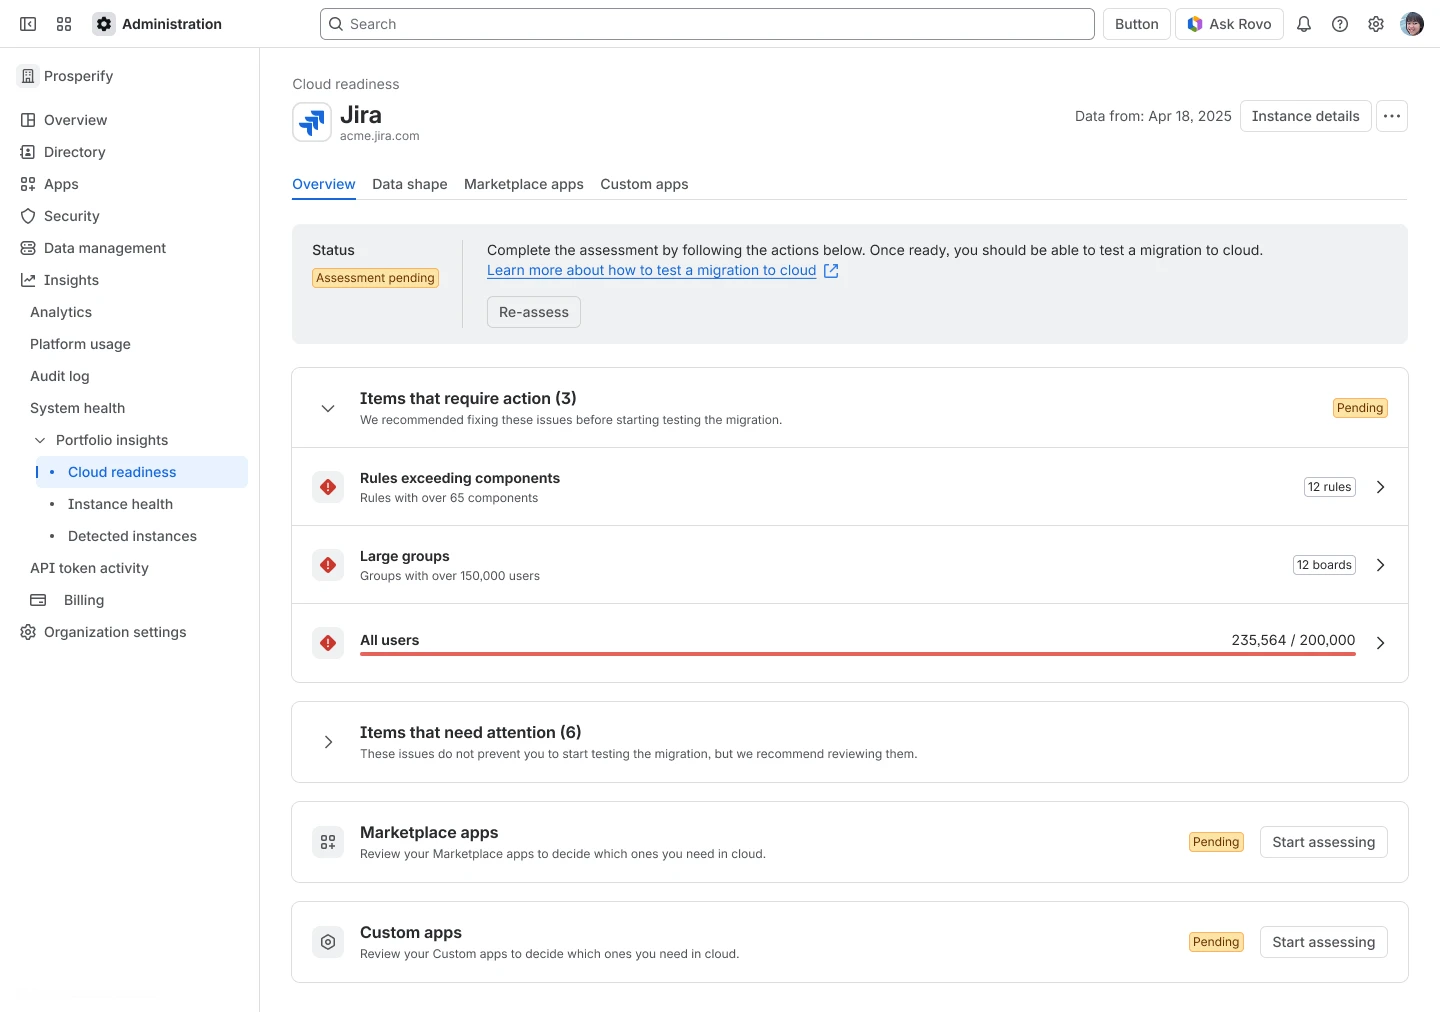Image resolution: width=1440 pixels, height=1012 pixels.
Task: Open Cloud readiness in the sidebar
Action: click(x=141, y=472)
